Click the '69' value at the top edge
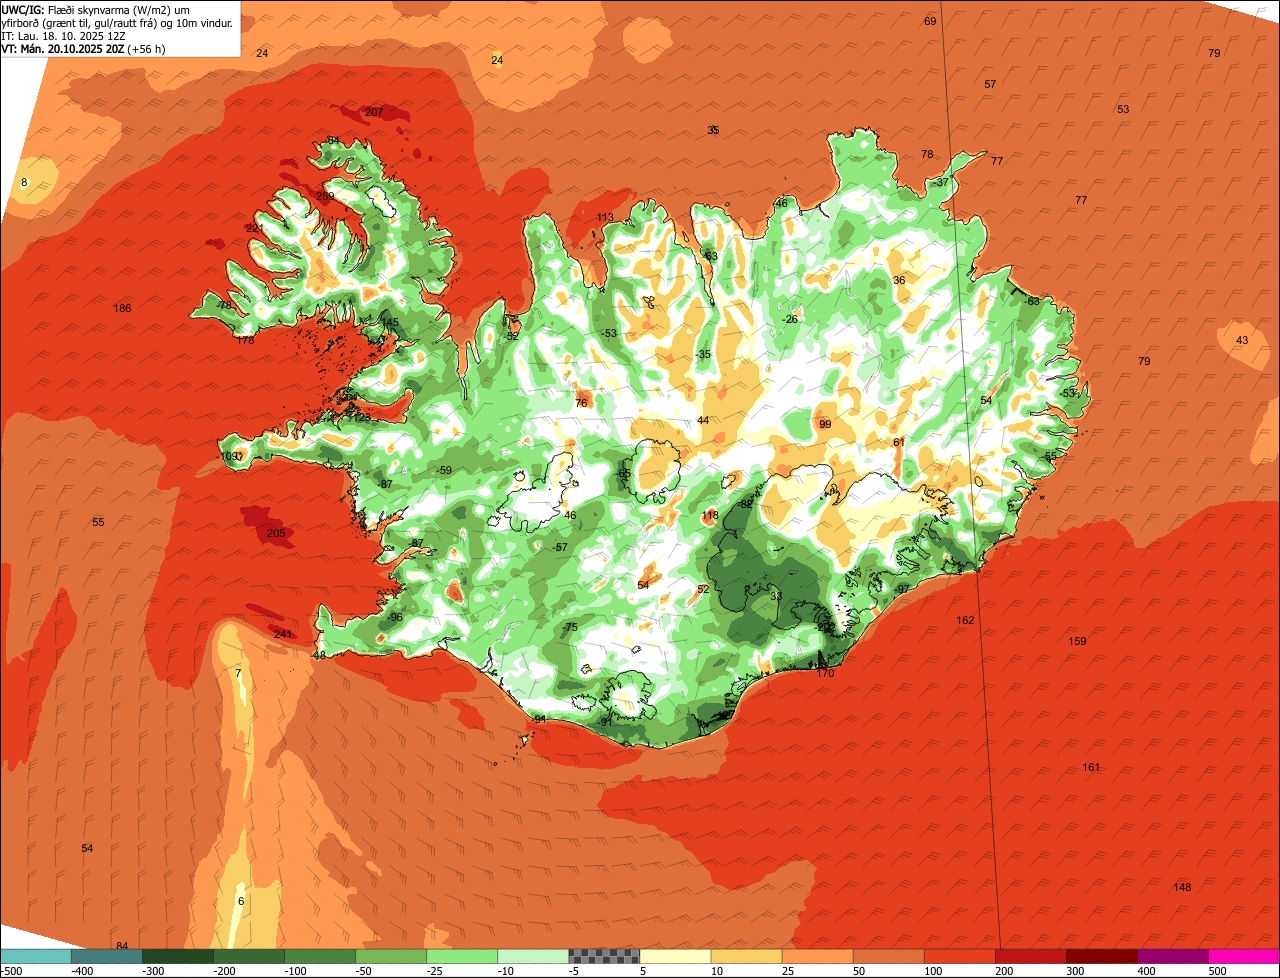Image resolution: width=1280 pixels, height=978 pixels. pos(930,21)
